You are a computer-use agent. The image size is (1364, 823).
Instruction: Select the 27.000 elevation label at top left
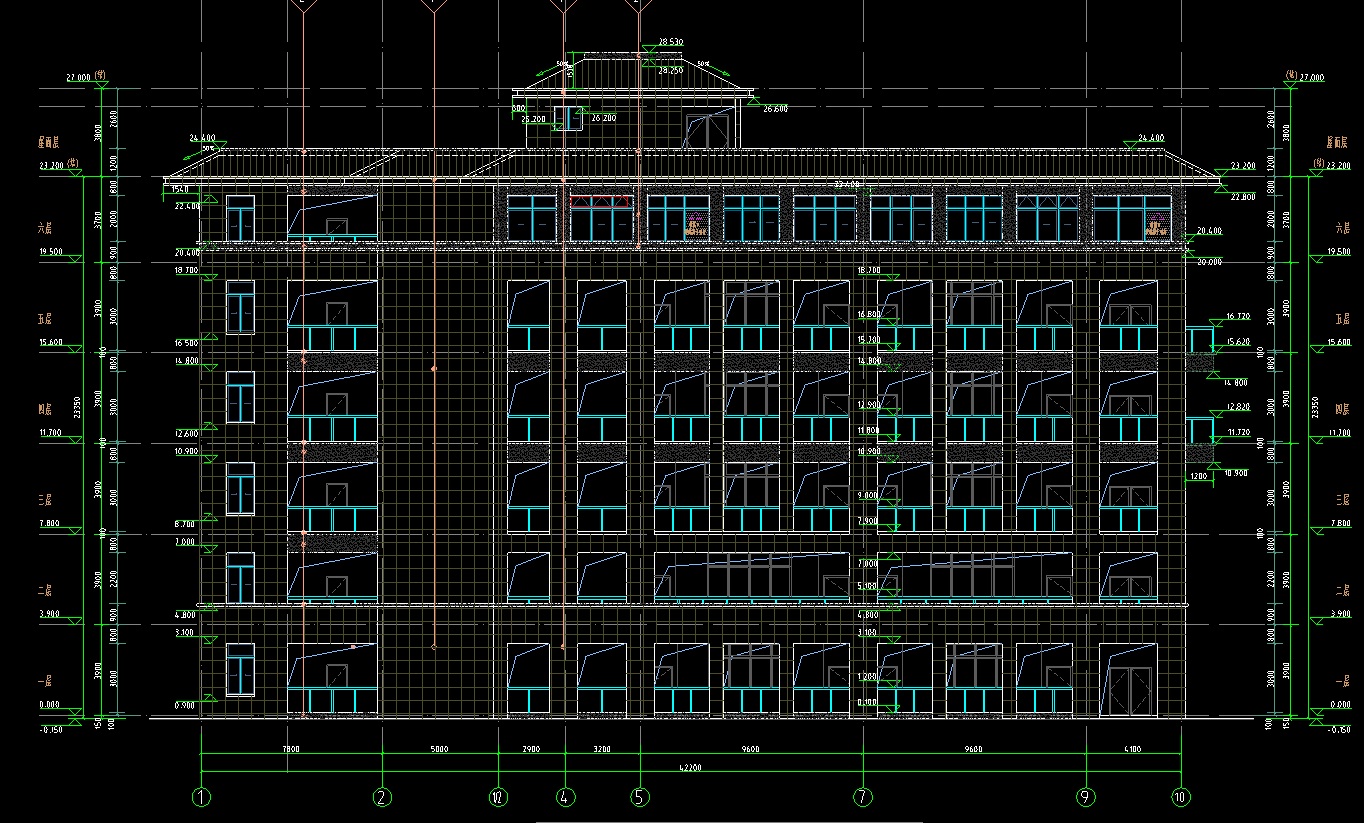pyautogui.click(x=78, y=77)
